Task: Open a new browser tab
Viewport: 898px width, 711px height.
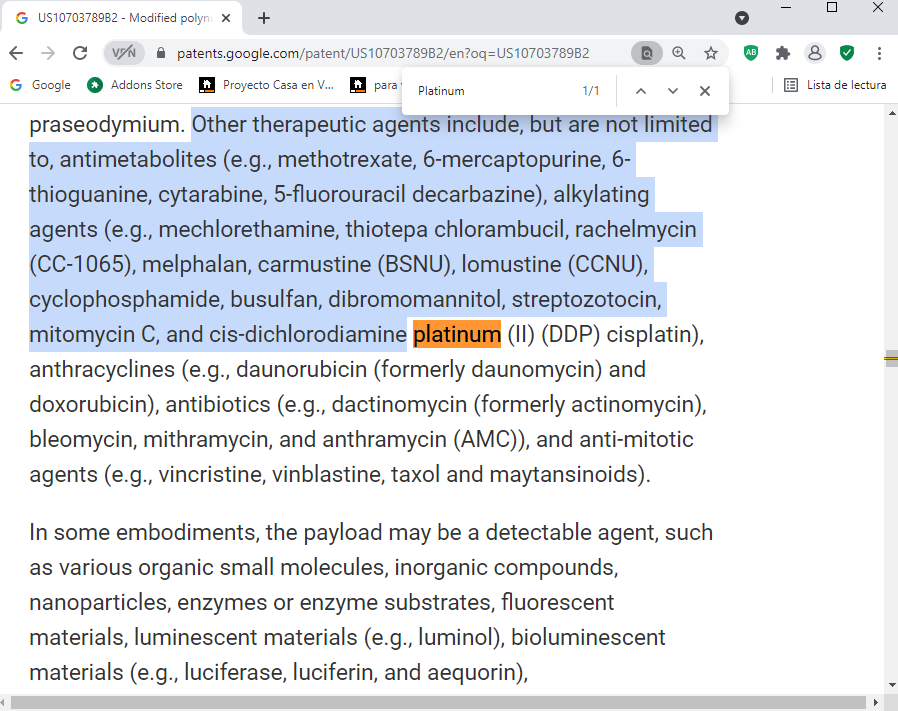Action: click(264, 18)
